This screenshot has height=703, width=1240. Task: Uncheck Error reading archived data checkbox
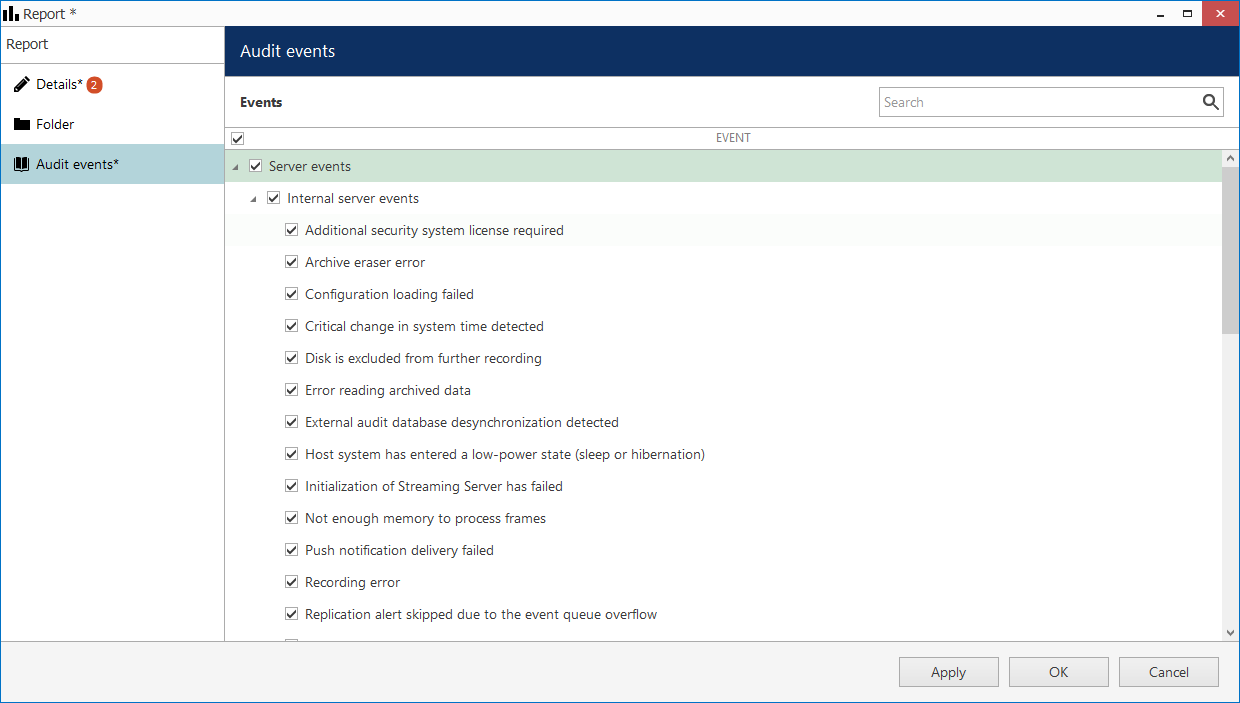[x=291, y=390]
